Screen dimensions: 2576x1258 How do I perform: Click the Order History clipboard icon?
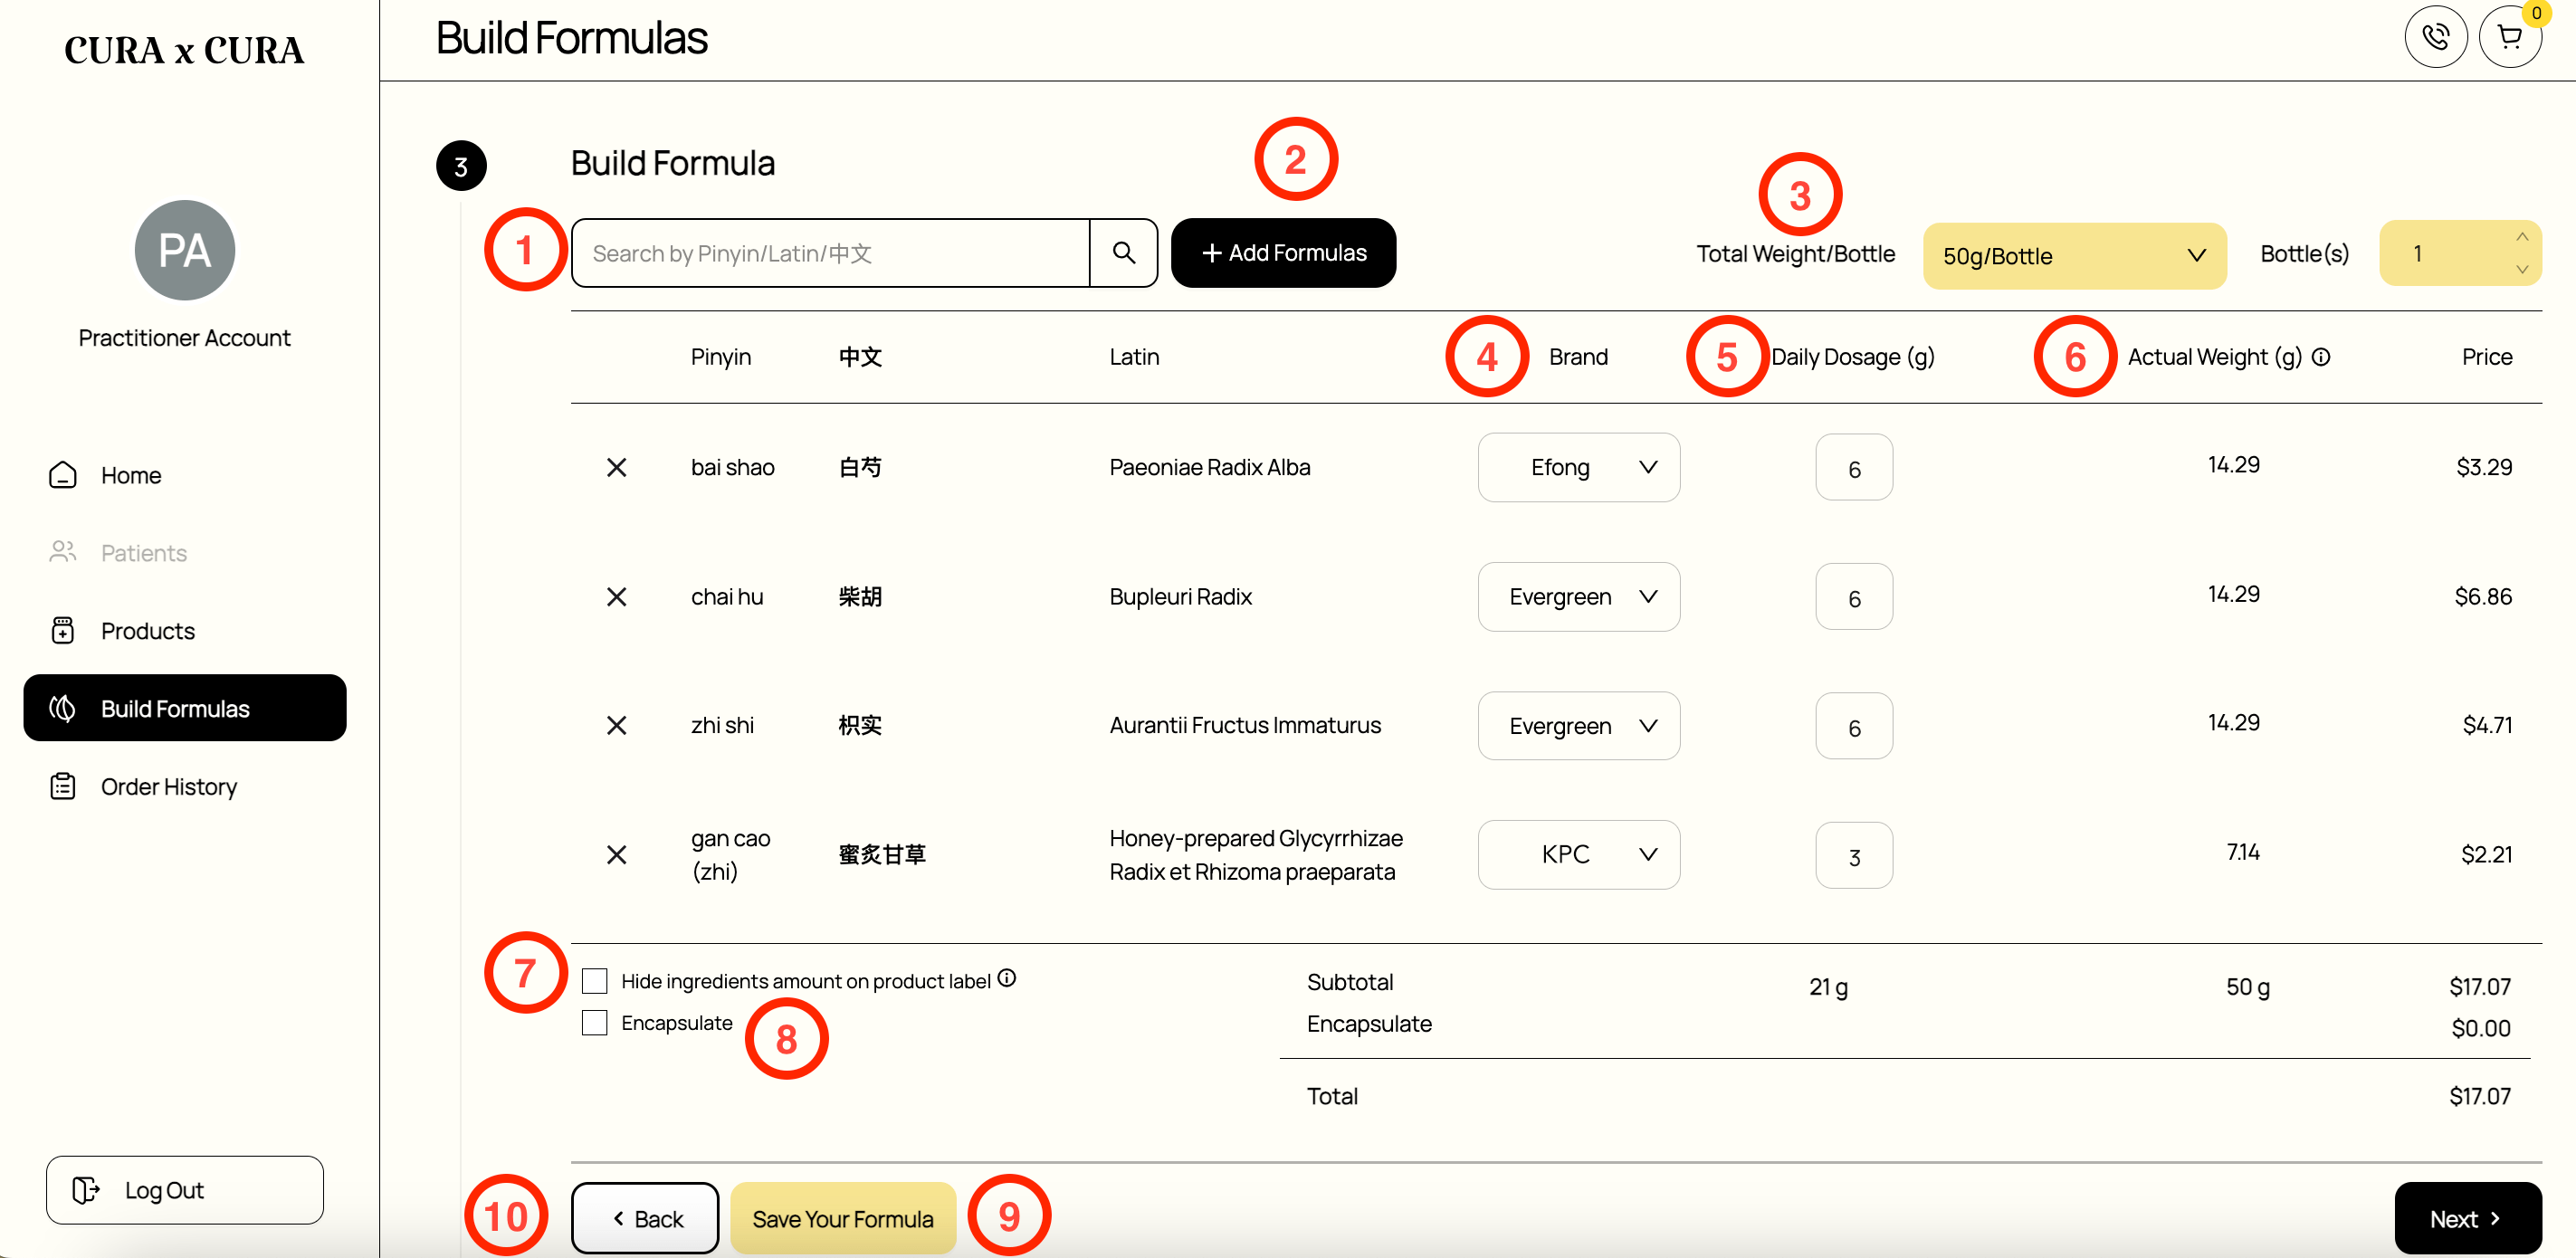(63, 786)
